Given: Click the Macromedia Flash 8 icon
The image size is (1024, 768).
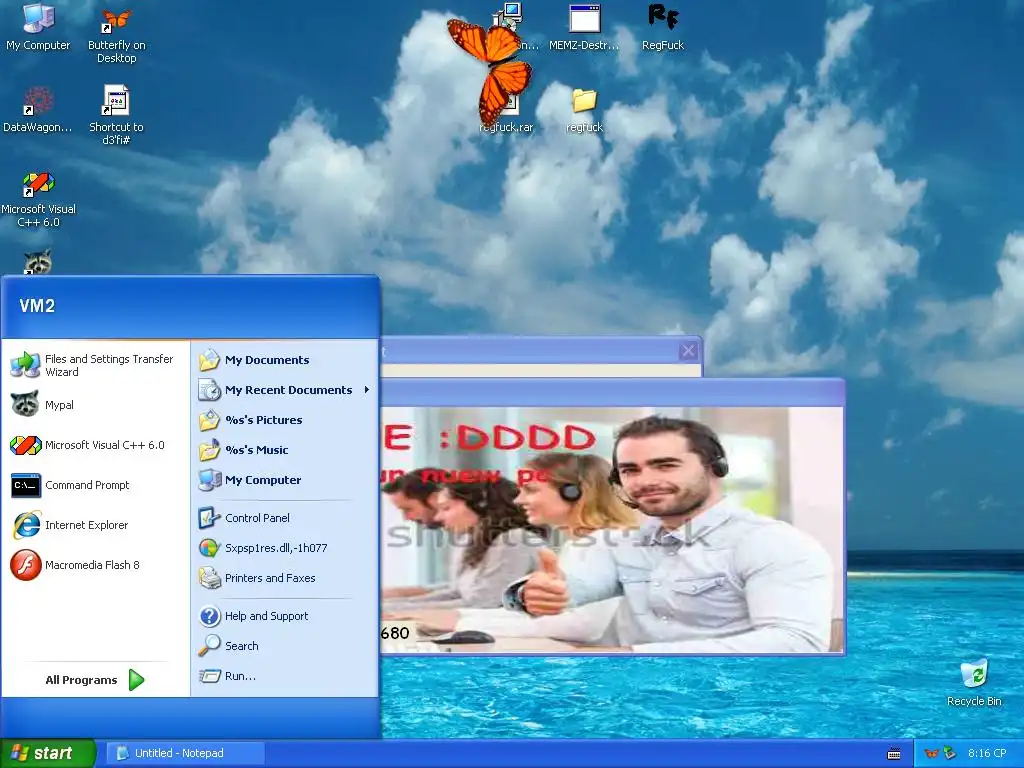Looking at the screenshot, I should pyautogui.click(x=25, y=564).
